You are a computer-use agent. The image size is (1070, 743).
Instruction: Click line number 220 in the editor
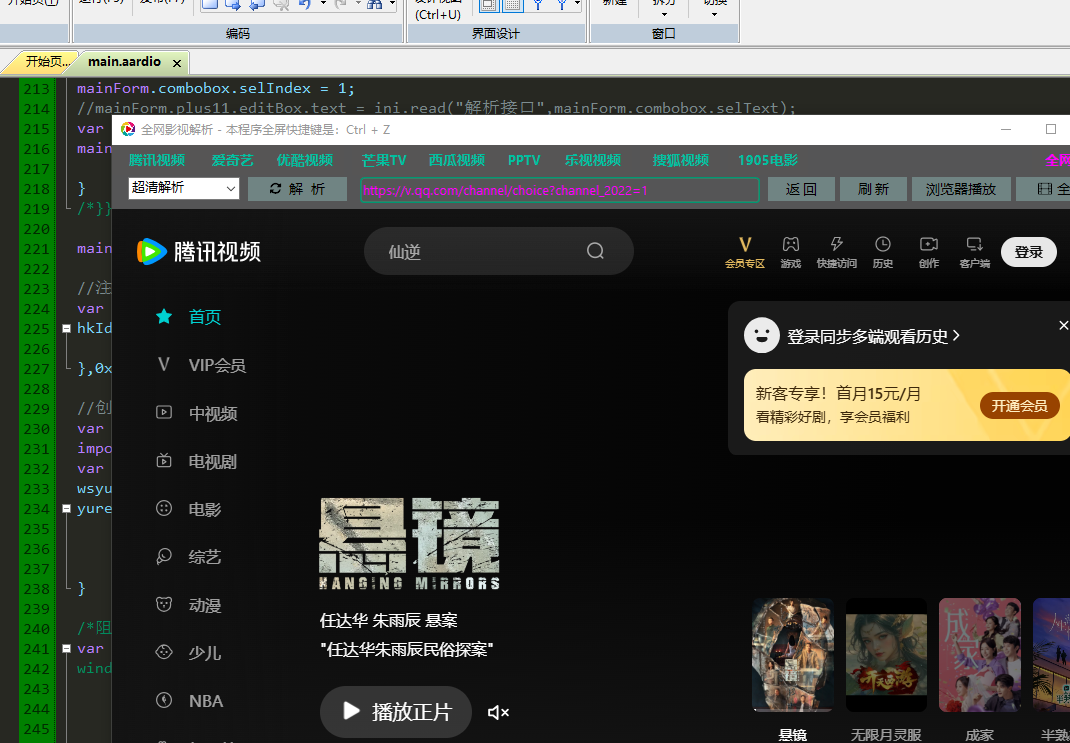(36, 229)
